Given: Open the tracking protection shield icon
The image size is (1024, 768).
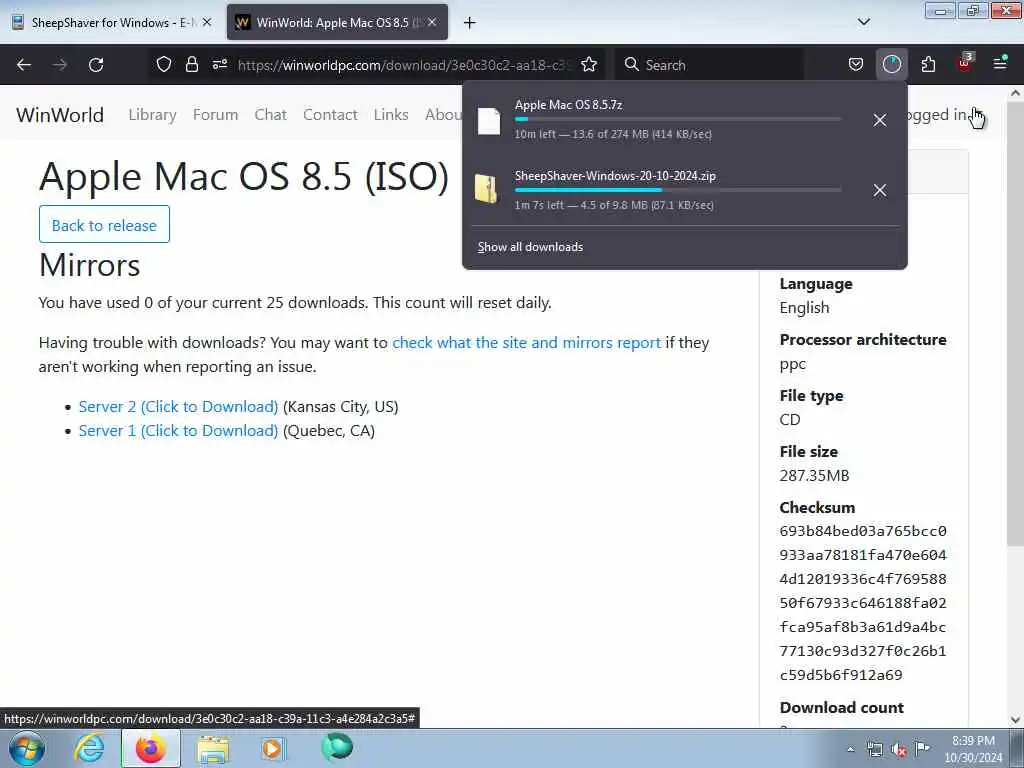Looking at the screenshot, I should click(x=164, y=65).
